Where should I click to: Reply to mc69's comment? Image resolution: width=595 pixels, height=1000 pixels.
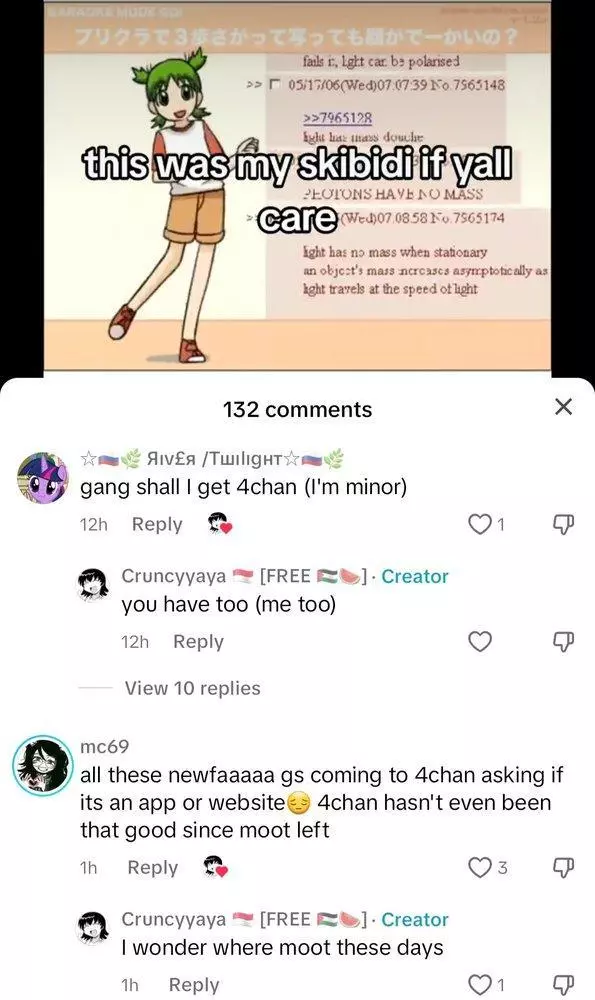pos(152,867)
